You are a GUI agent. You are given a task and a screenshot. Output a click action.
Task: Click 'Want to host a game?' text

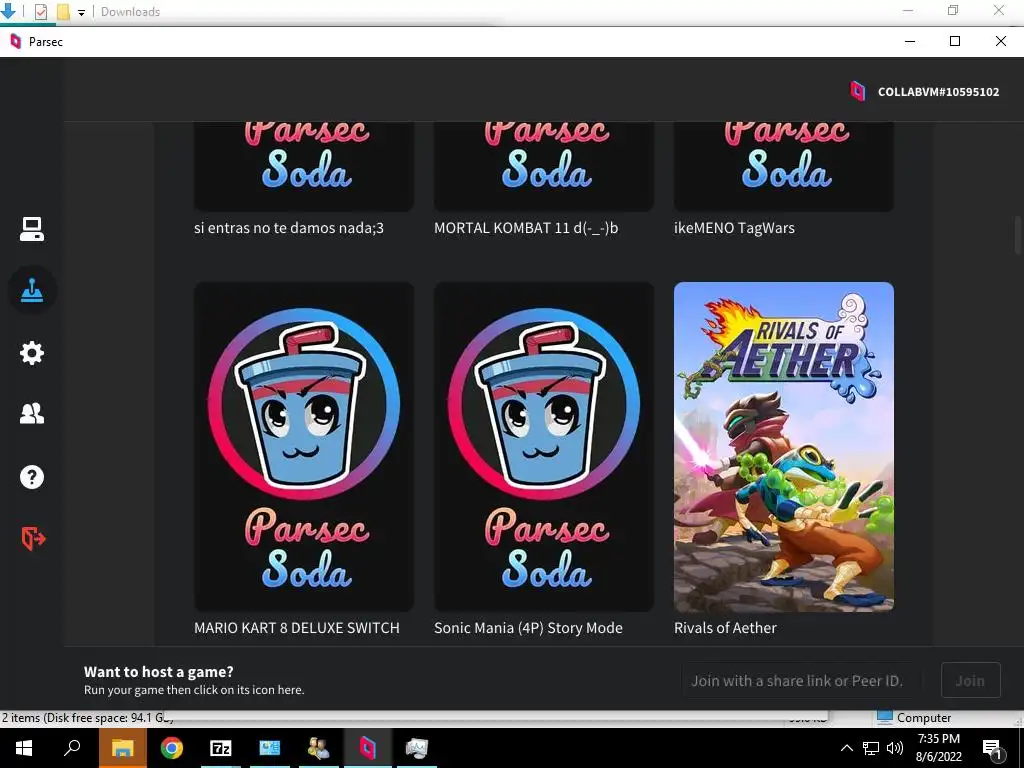click(159, 671)
